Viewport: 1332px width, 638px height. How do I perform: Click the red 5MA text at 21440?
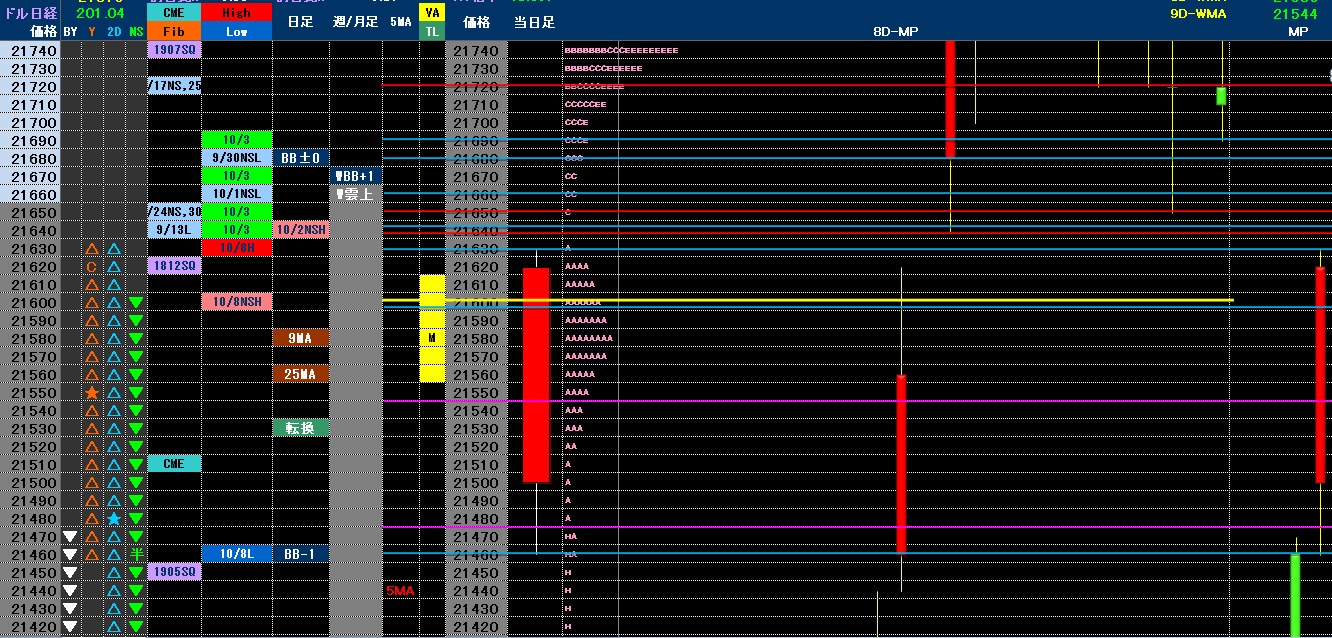[400, 591]
